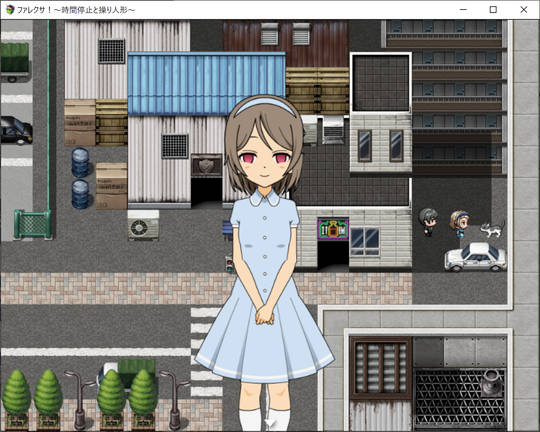Maximize the game window

click(493, 10)
